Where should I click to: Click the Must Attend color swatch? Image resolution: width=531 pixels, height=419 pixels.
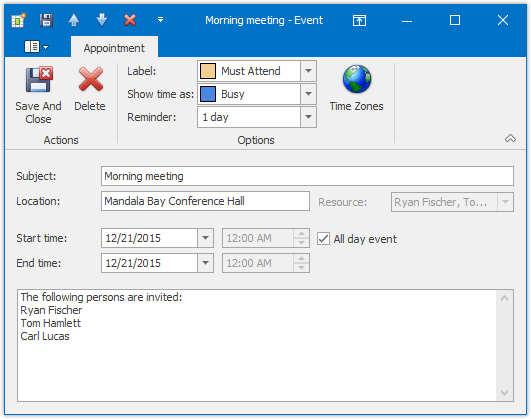pos(208,71)
